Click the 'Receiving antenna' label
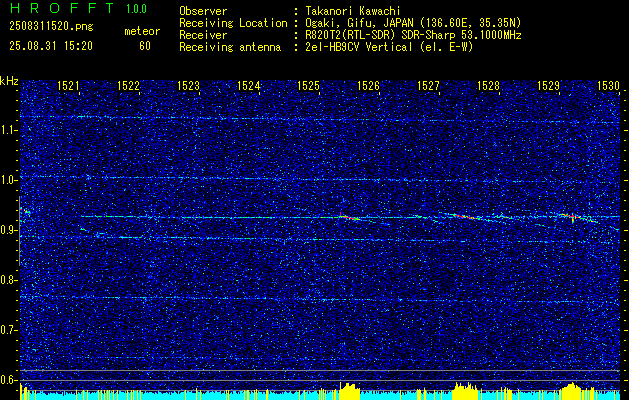 pos(230,47)
